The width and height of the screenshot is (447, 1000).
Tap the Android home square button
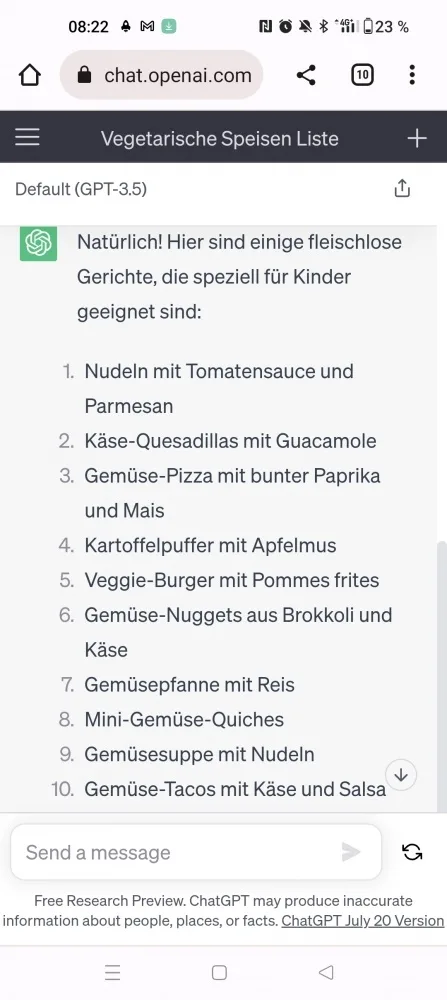(219, 972)
